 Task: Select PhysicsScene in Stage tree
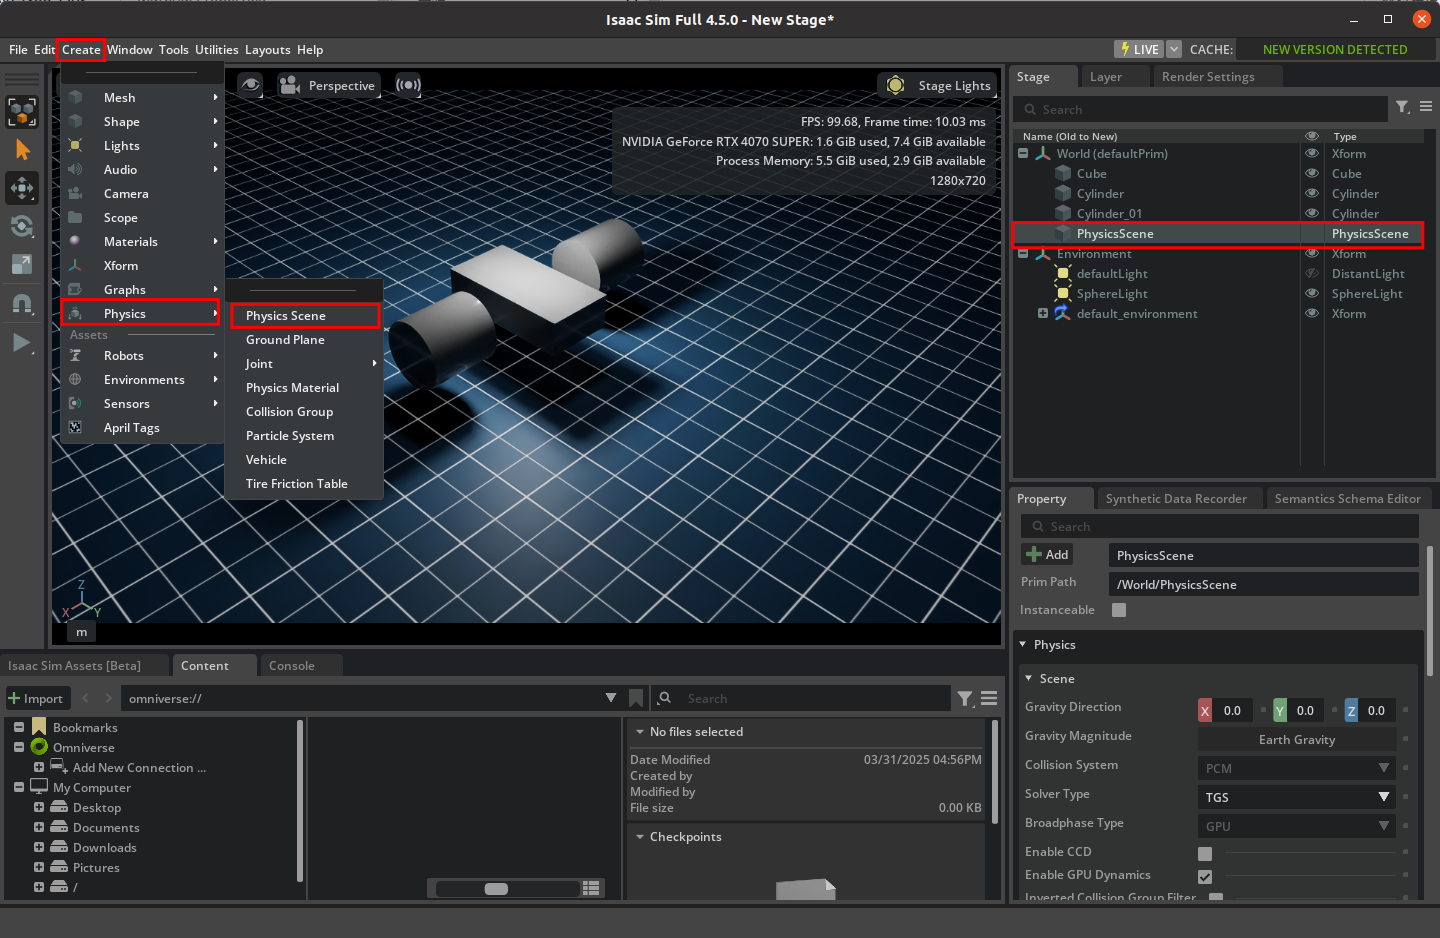(1115, 233)
